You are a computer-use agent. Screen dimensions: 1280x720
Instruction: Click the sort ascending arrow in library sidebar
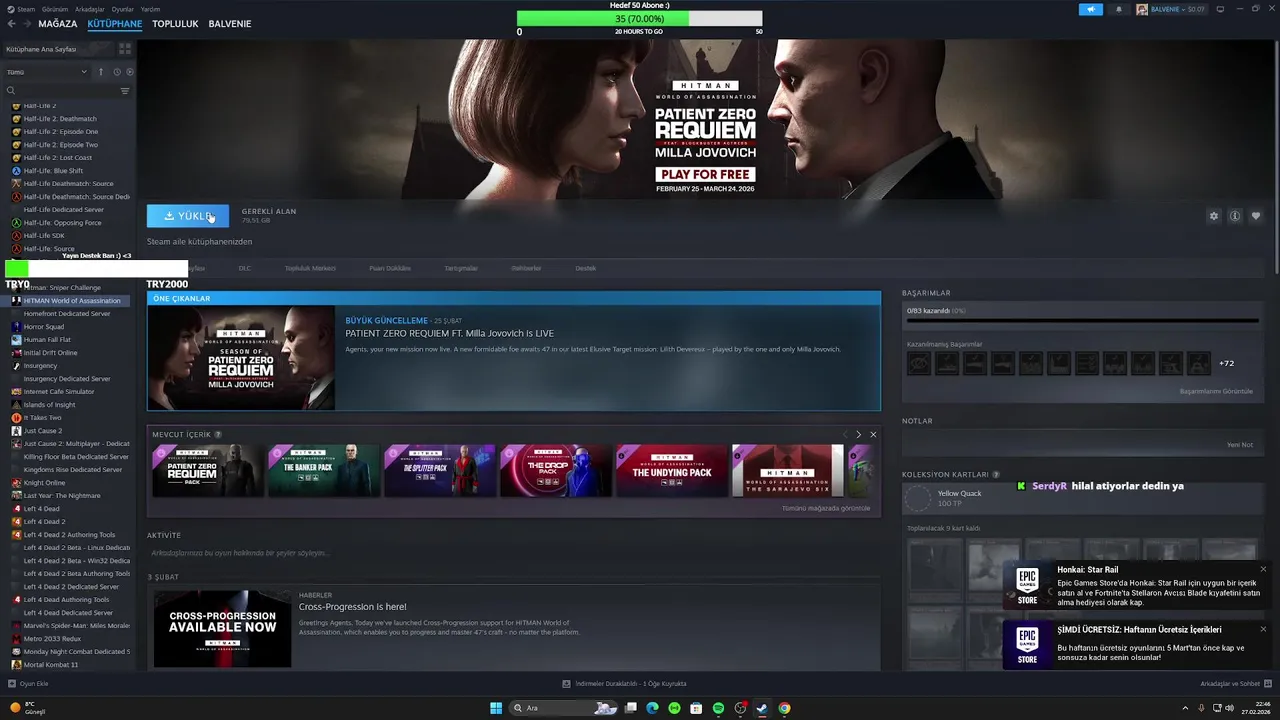[100, 72]
